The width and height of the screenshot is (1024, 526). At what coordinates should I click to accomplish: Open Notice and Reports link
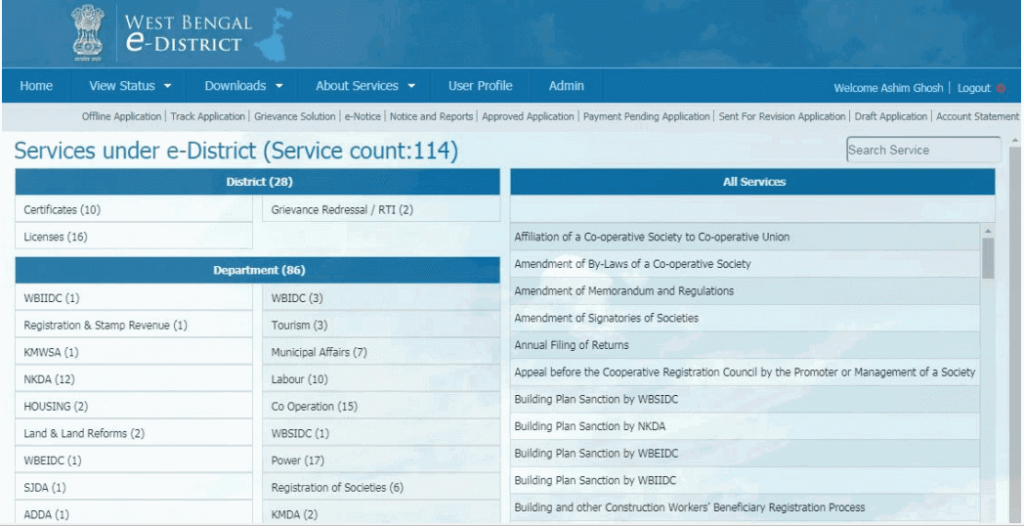(431, 116)
